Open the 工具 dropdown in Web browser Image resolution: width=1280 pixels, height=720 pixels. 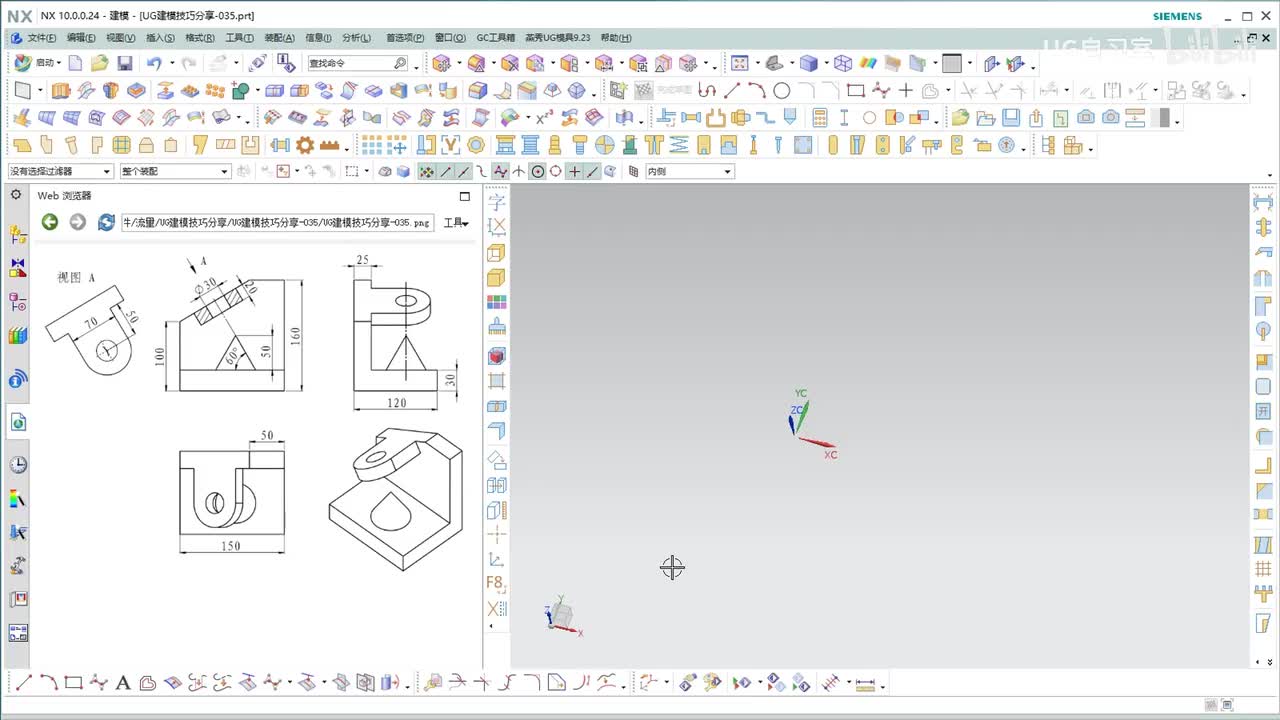click(456, 223)
